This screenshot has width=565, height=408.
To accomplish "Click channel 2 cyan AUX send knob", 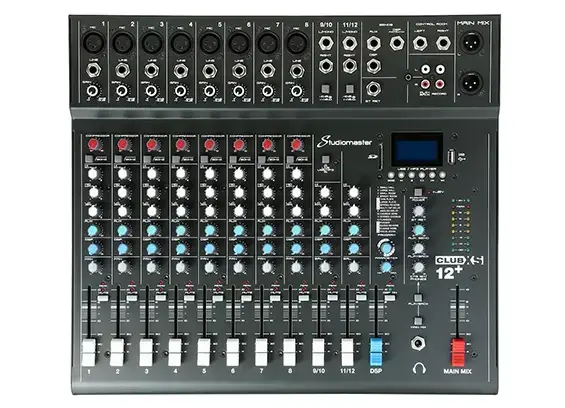I will pyautogui.click(x=122, y=230).
